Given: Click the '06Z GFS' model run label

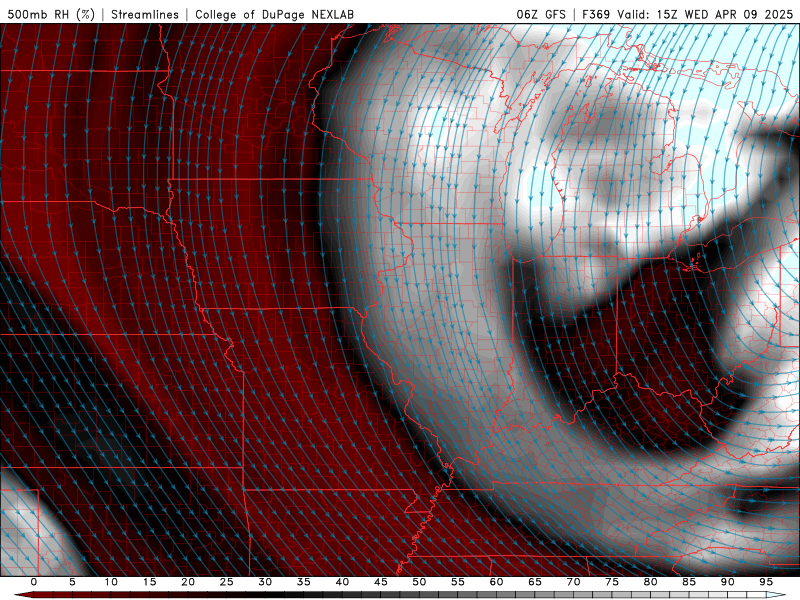Looking at the screenshot, I should [541, 14].
